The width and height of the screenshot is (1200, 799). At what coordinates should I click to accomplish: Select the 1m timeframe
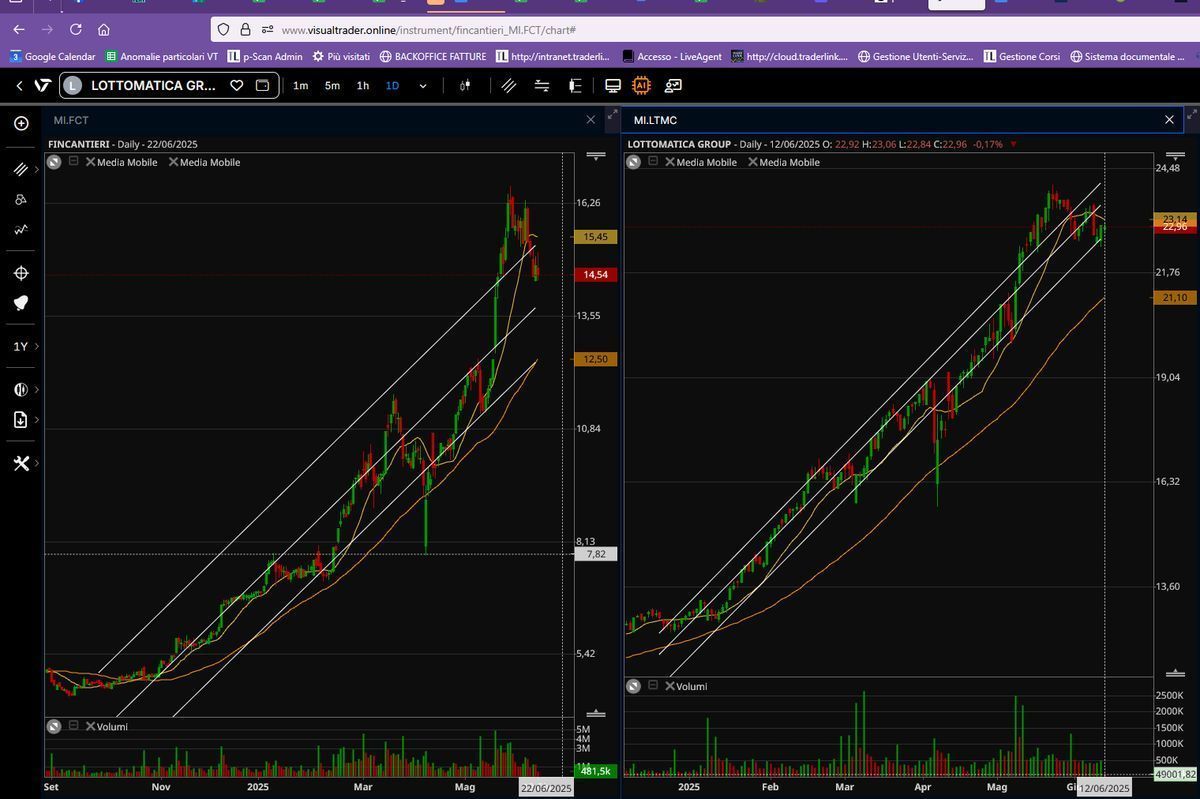click(x=300, y=86)
